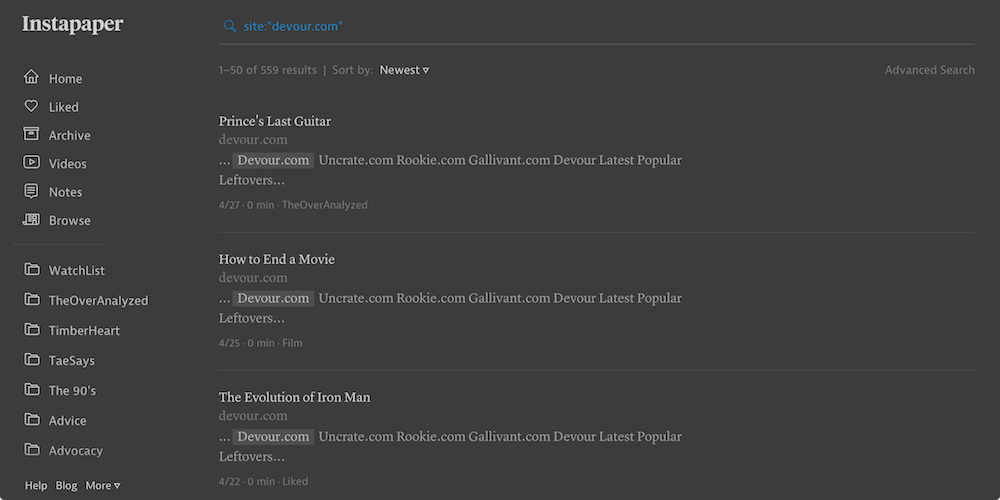1000x500 pixels.
Task: Click devour.com under The Evolution of Iron Man
Action: [x=253, y=416]
